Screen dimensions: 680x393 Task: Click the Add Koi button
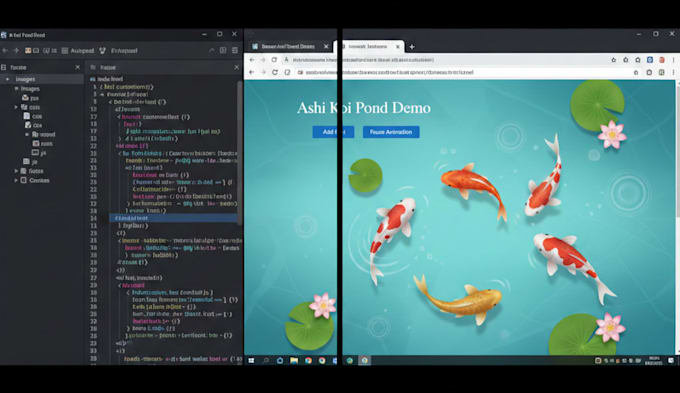coord(333,132)
